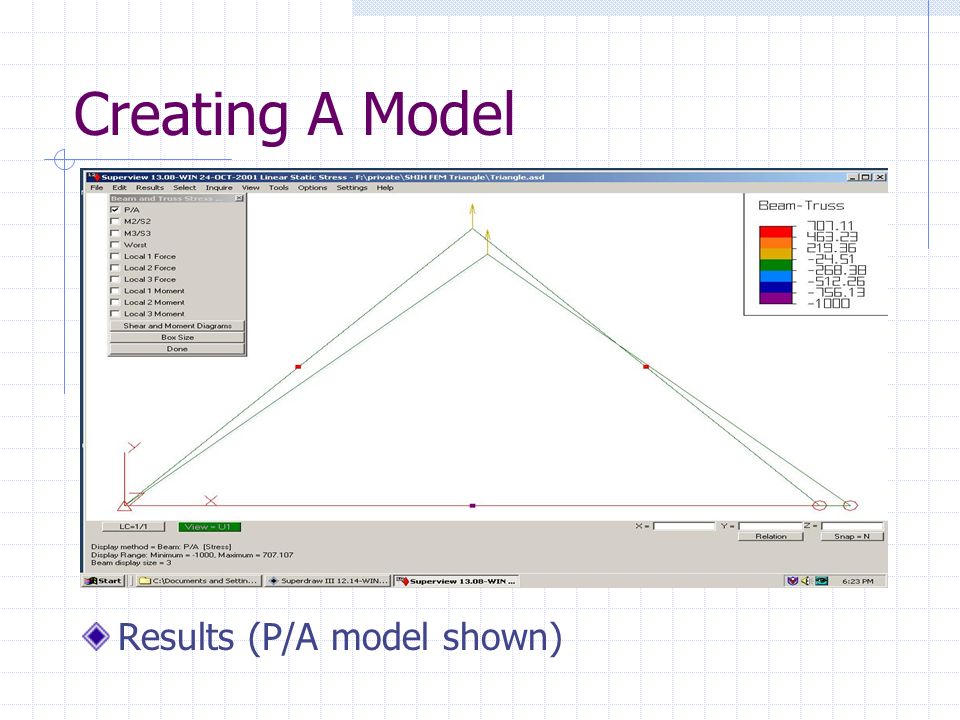Image resolution: width=960 pixels, height=720 pixels.
Task: Enable the M2/S2 checkbox
Action: (114, 221)
